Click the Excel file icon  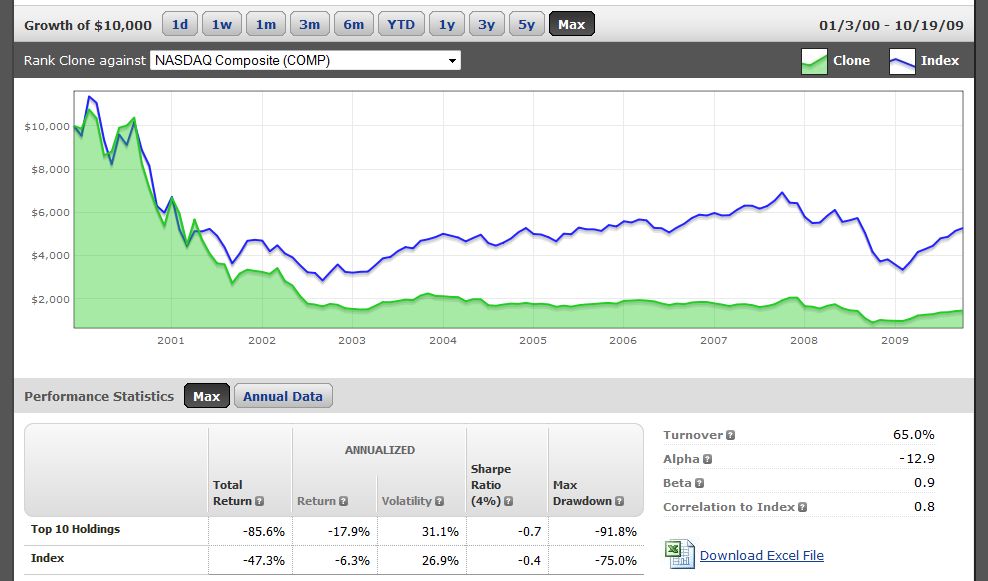[x=679, y=554]
